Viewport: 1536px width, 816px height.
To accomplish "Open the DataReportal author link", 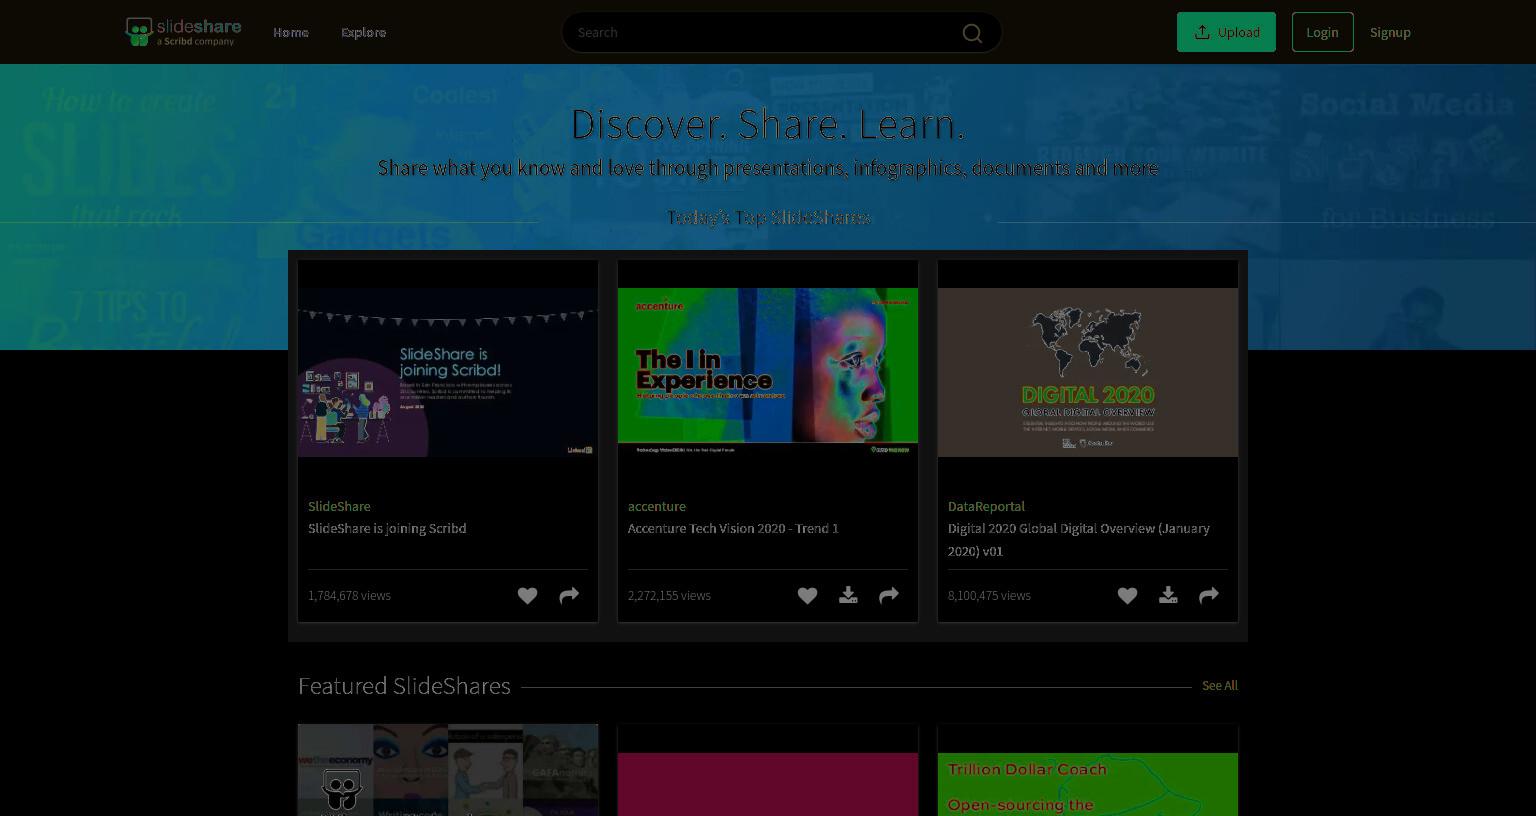I will [x=986, y=506].
